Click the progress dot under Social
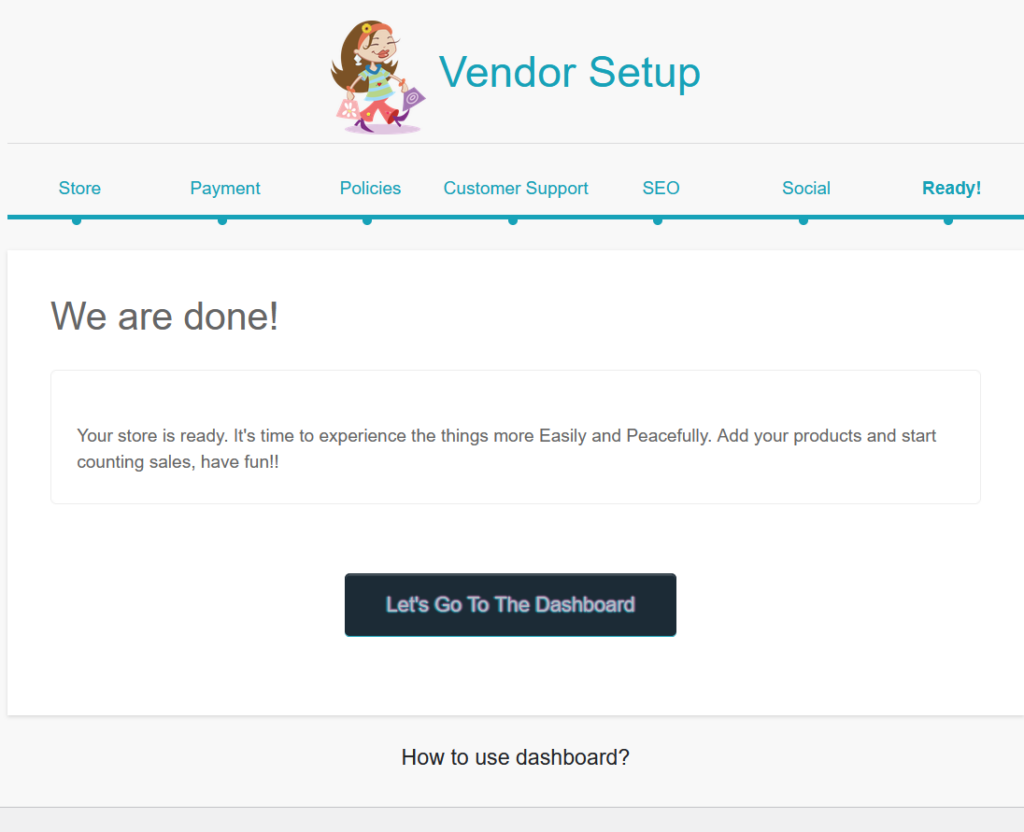The height and width of the screenshot is (832, 1024). tap(803, 220)
